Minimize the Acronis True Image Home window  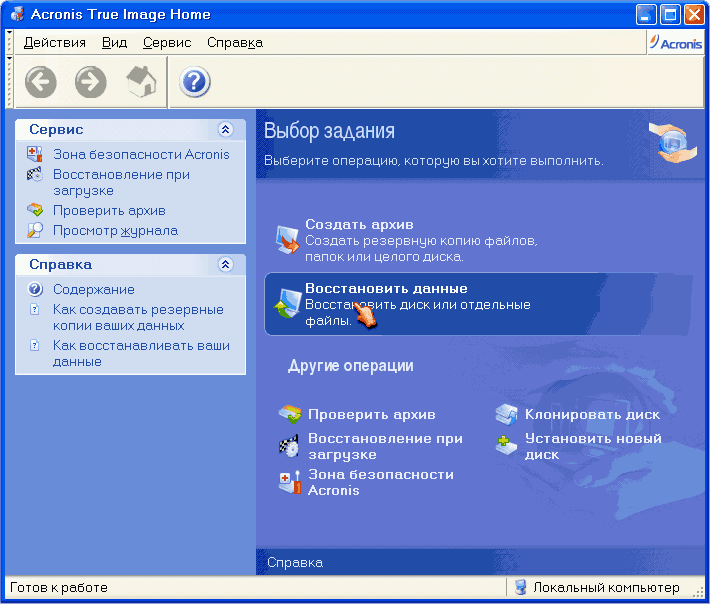pos(646,14)
